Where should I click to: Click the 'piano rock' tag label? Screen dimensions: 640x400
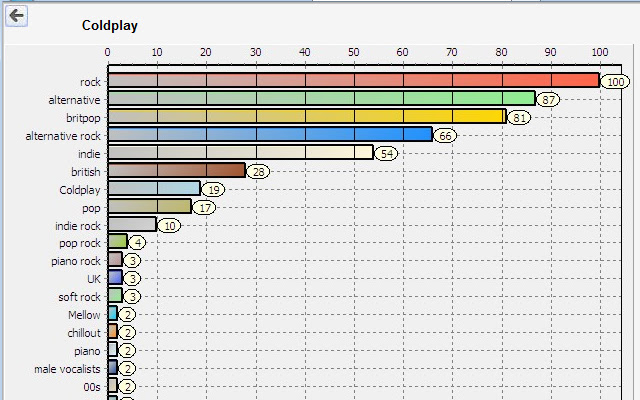coord(76,261)
